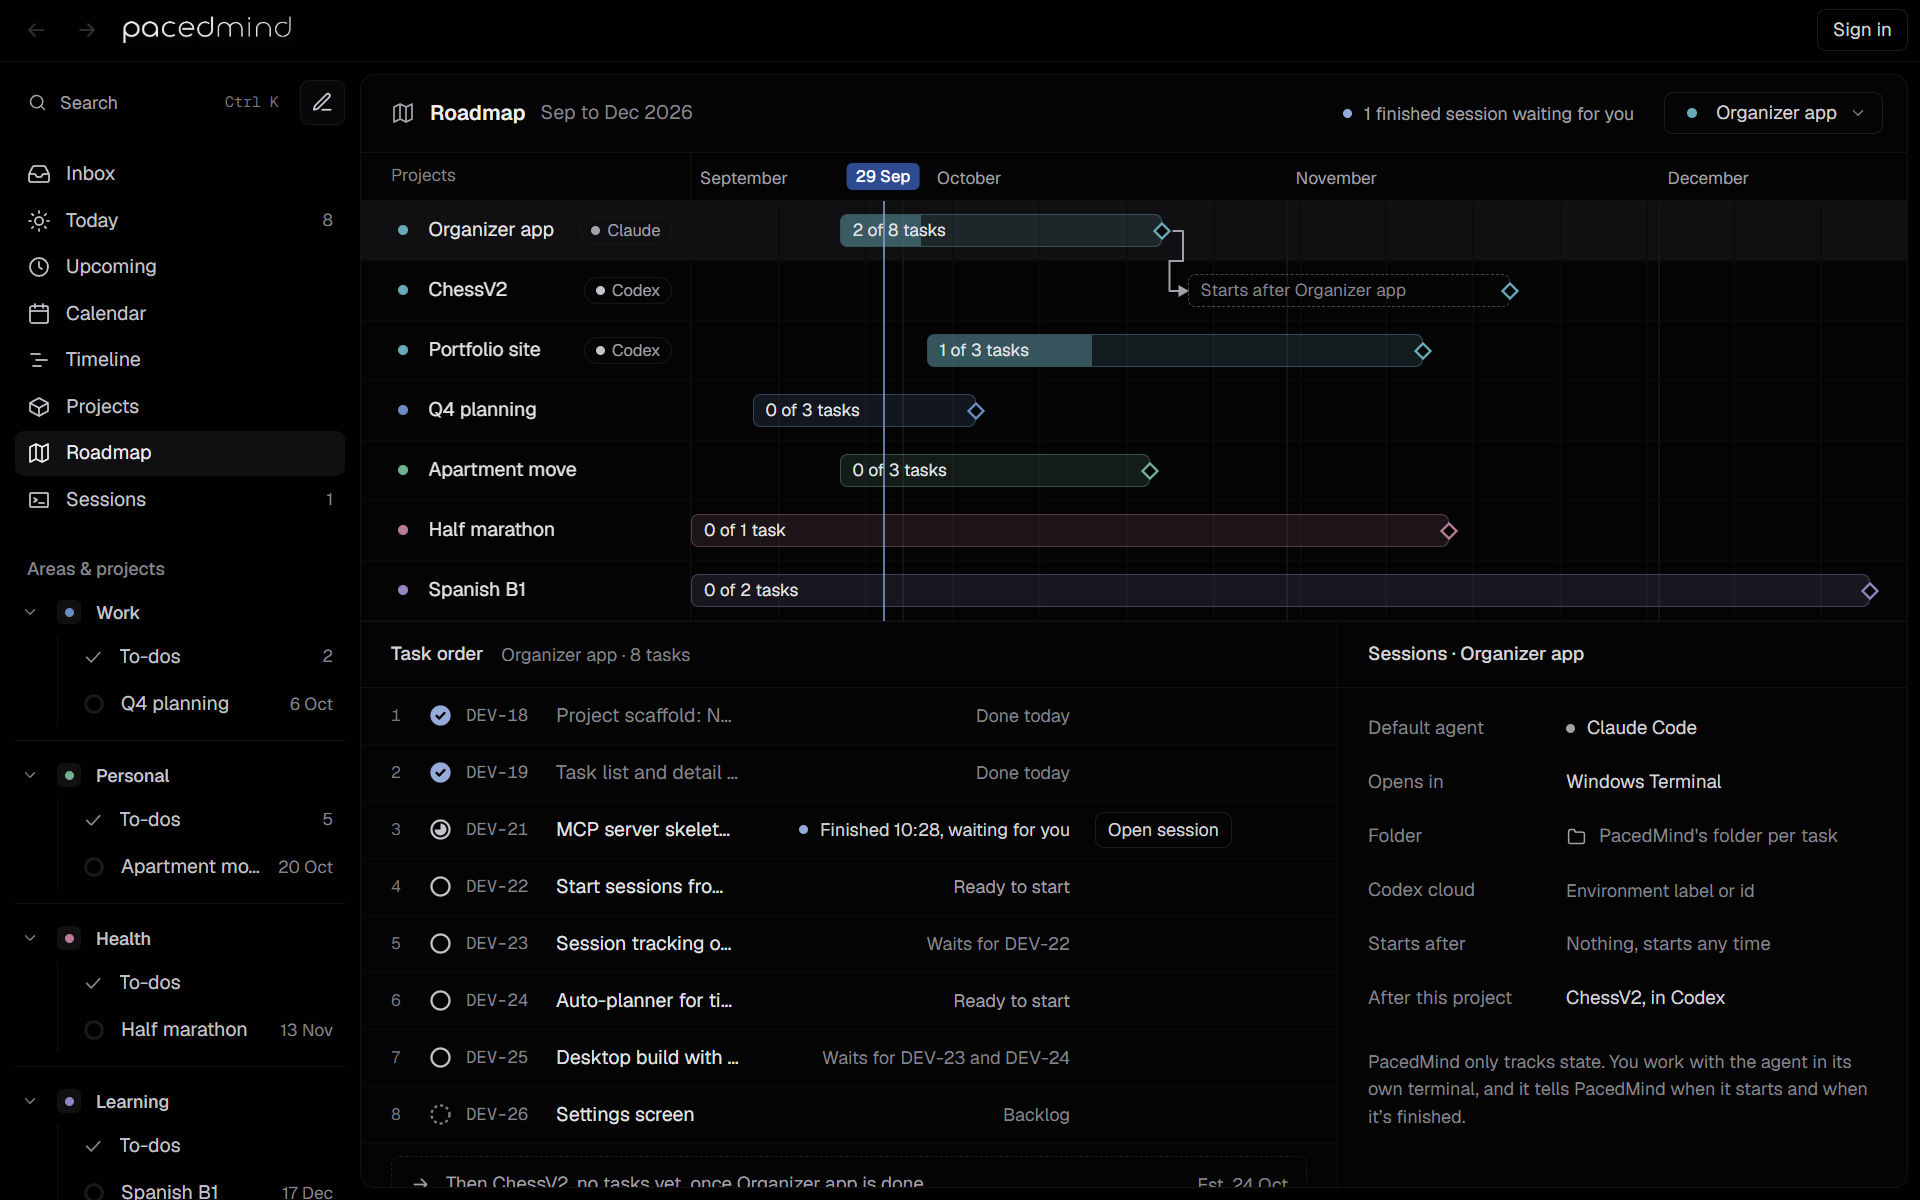Click folder icon beside PacedMind's folder per task
Screen dimensions: 1920x1200
pos(1576,836)
